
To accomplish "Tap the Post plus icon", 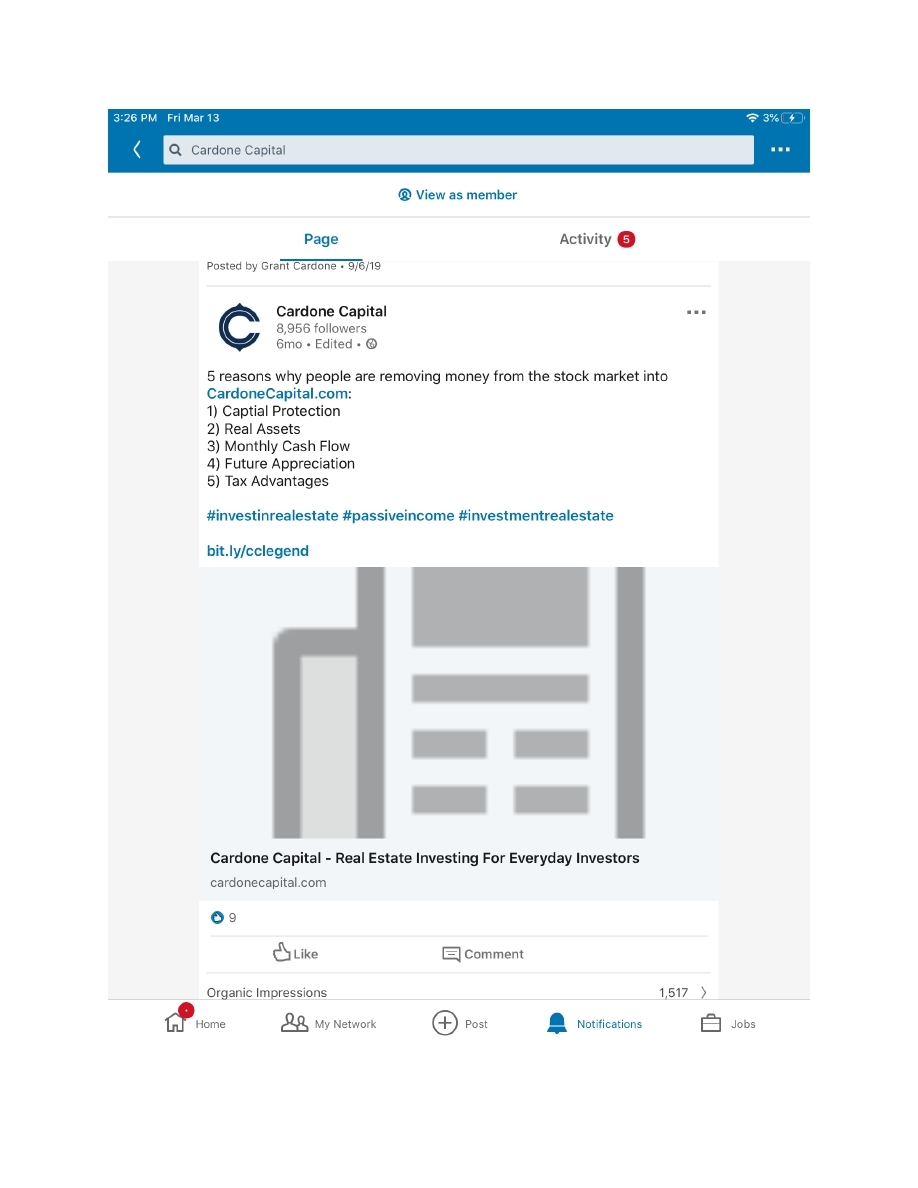I will click(445, 1023).
